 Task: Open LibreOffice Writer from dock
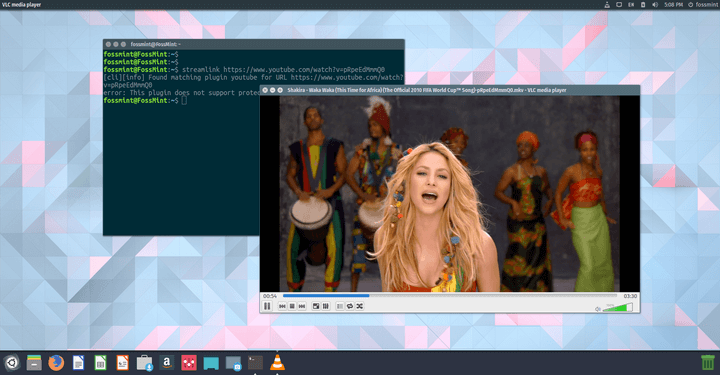point(78,363)
